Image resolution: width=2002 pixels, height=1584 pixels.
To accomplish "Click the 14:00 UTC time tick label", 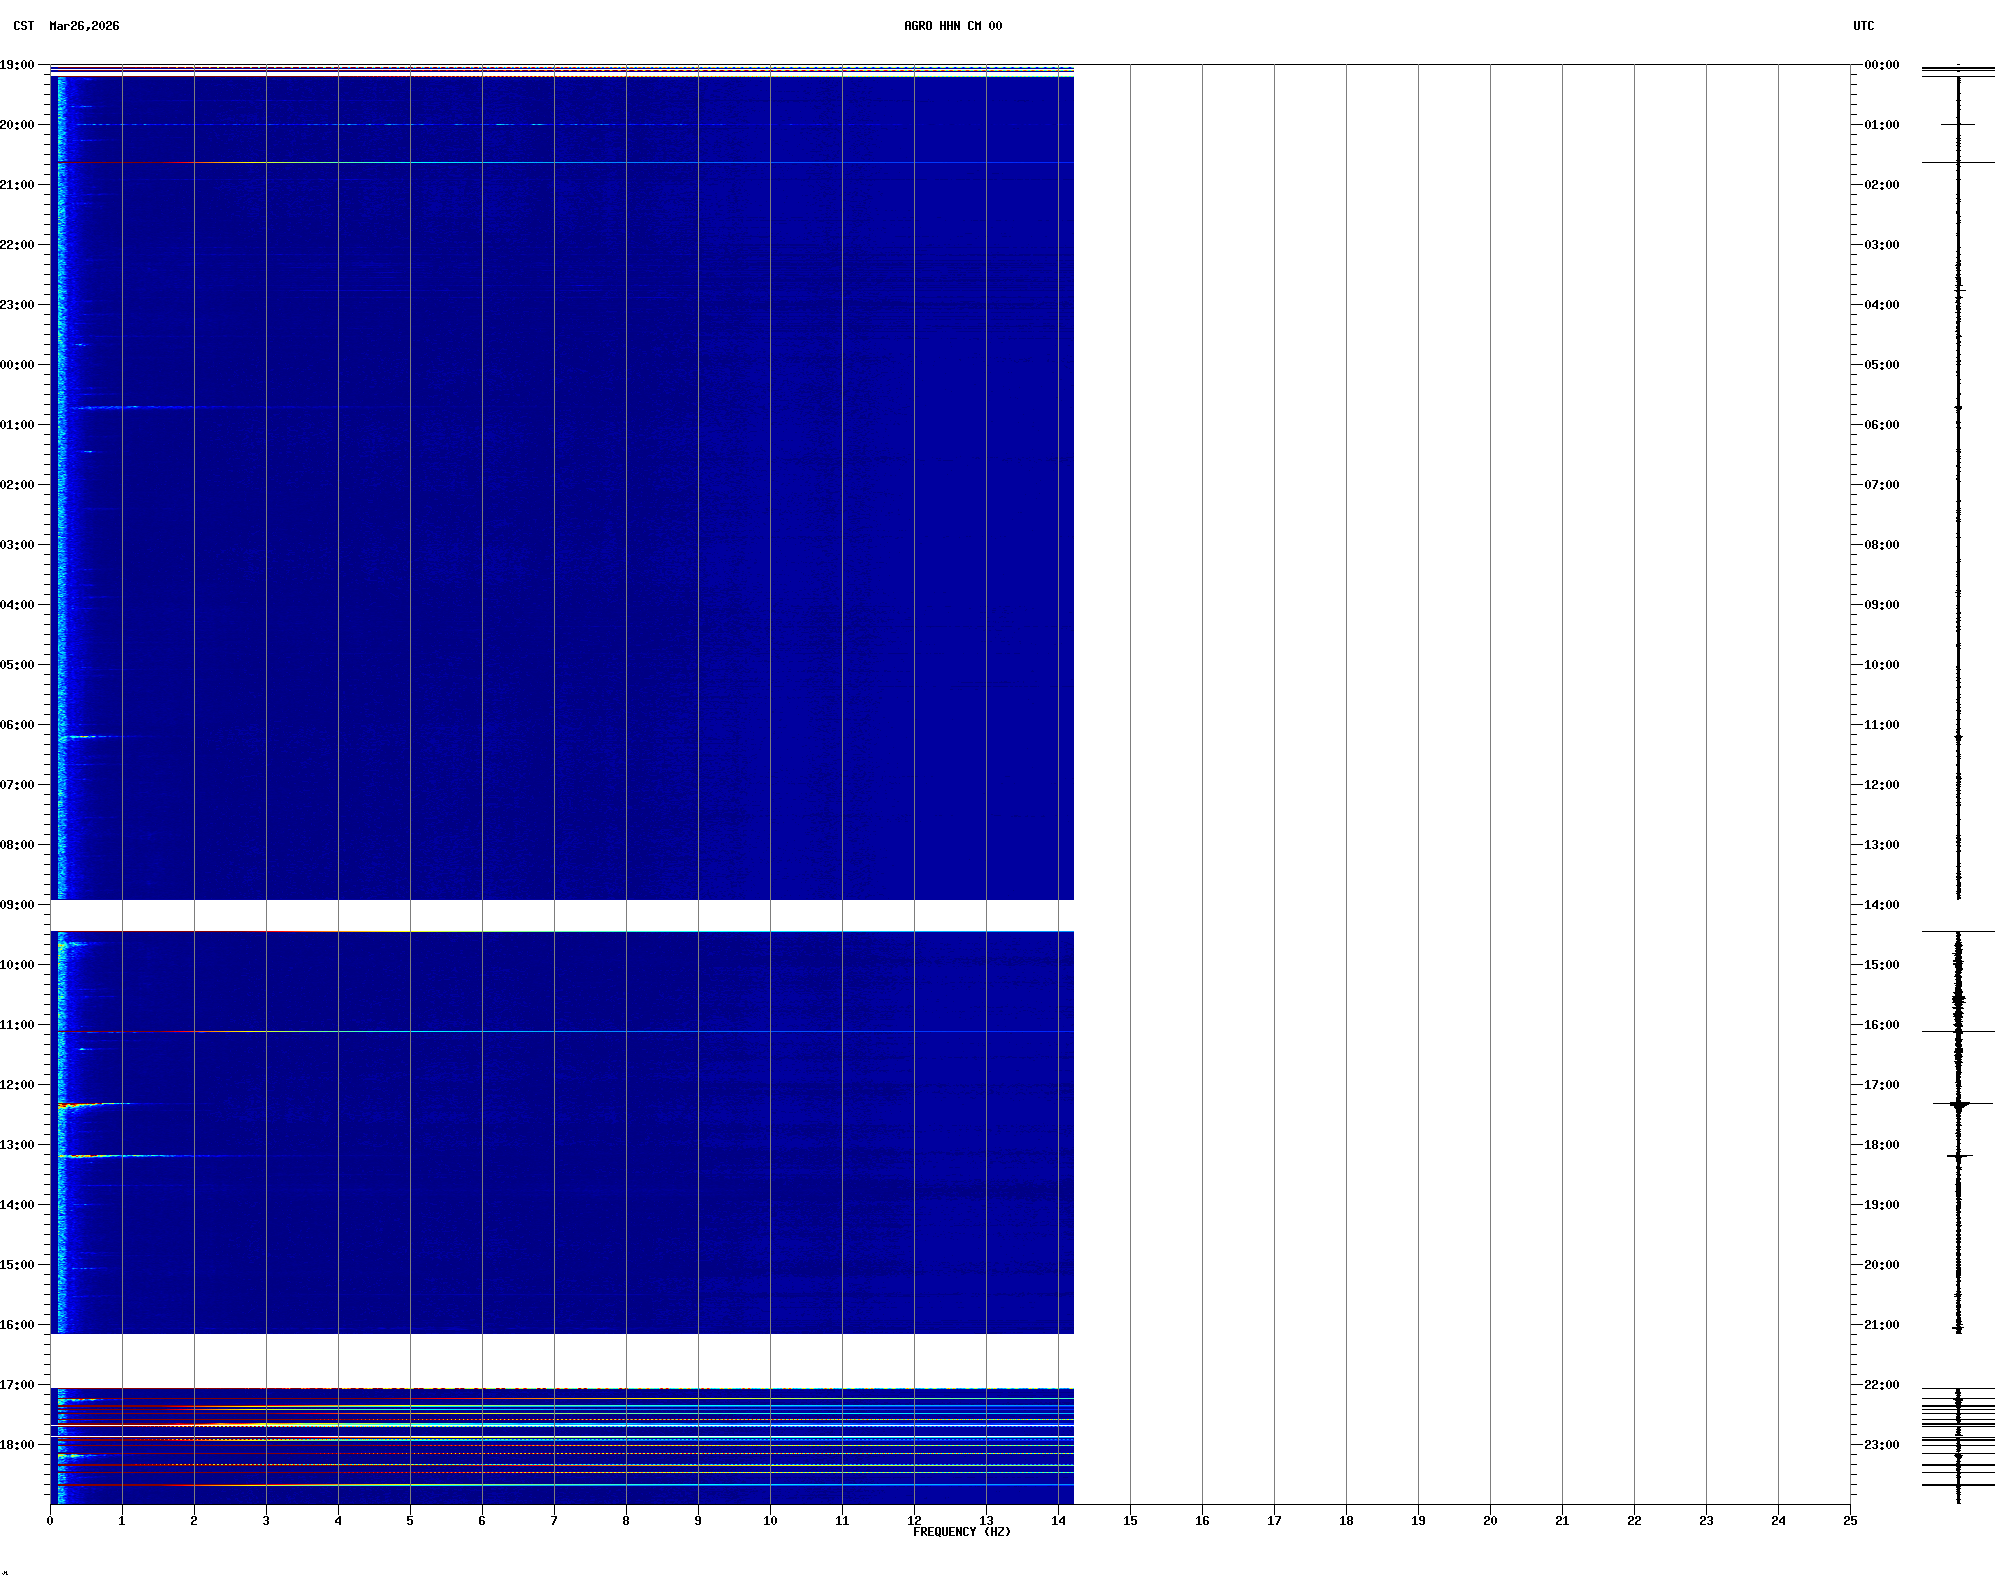I will coord(1881,905).
